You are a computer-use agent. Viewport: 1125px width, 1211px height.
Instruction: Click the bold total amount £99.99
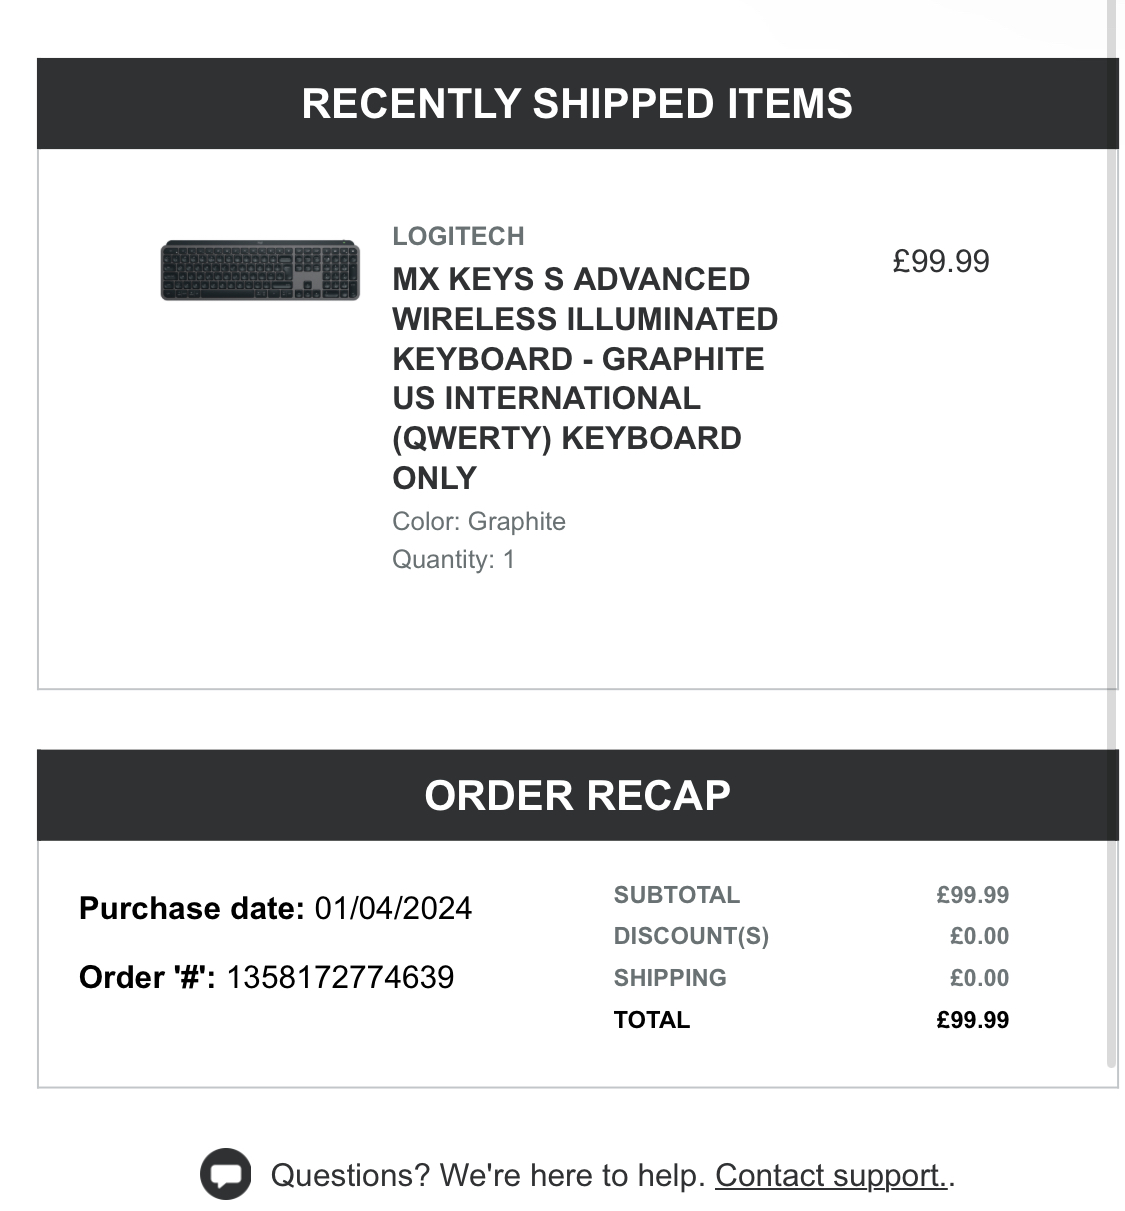pyautogui.click(x=973, y=1020)
